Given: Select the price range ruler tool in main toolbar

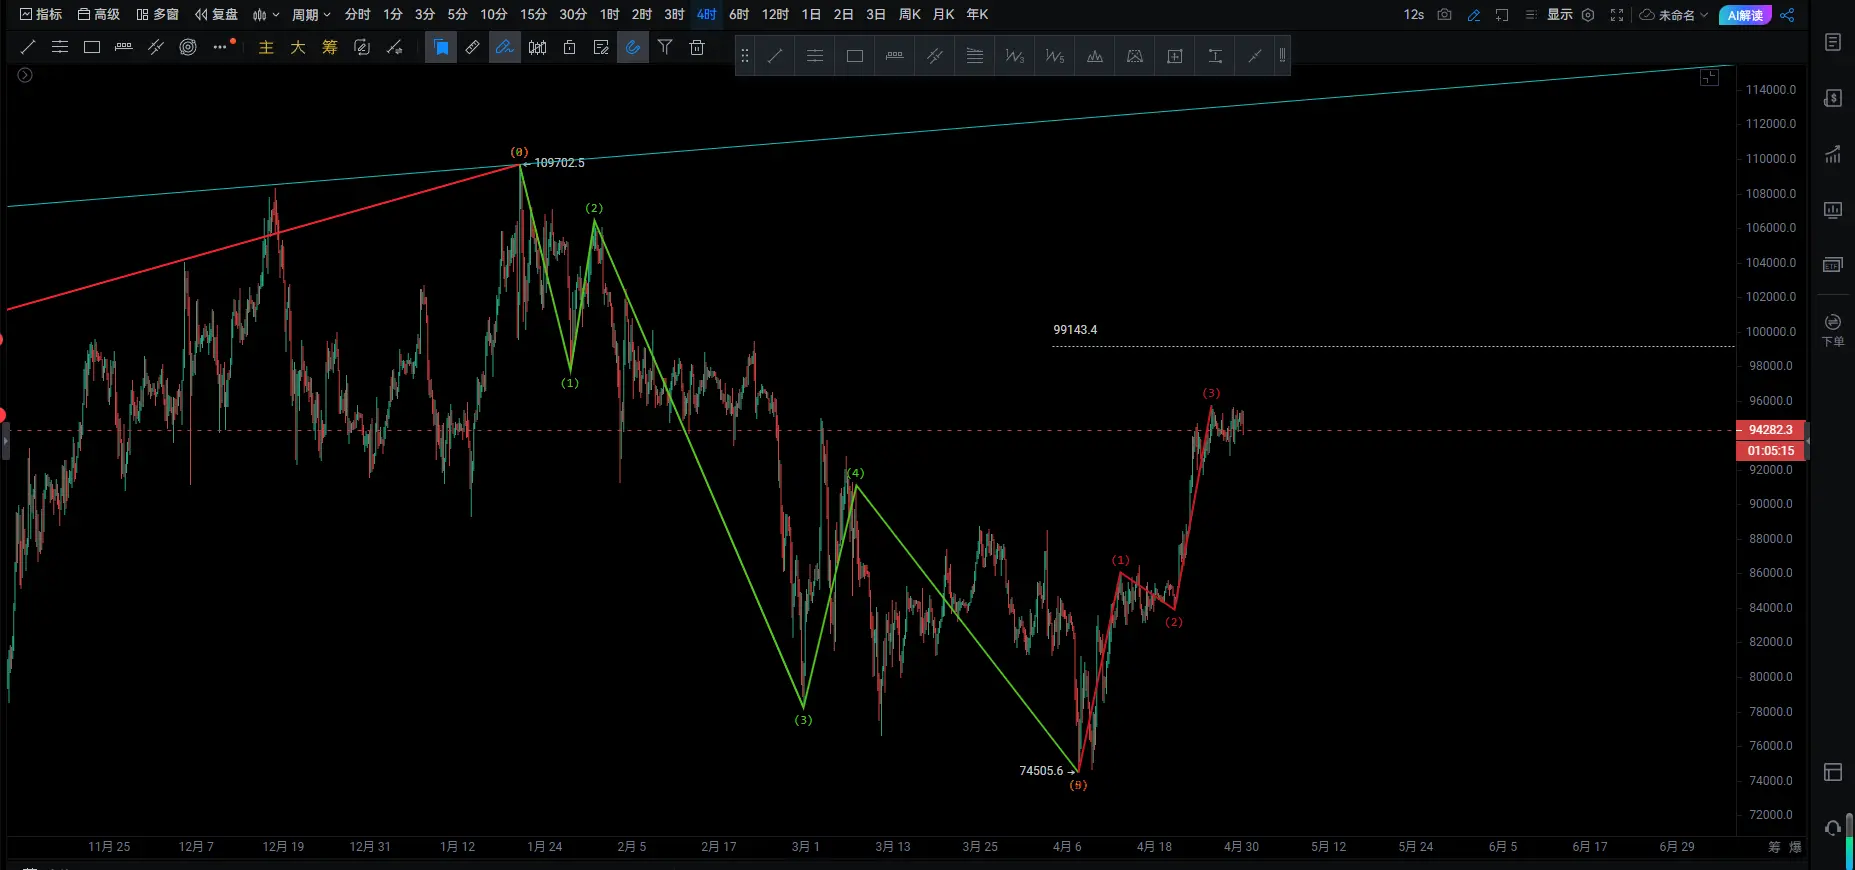Looking at the screenshot, I should 124,47.
